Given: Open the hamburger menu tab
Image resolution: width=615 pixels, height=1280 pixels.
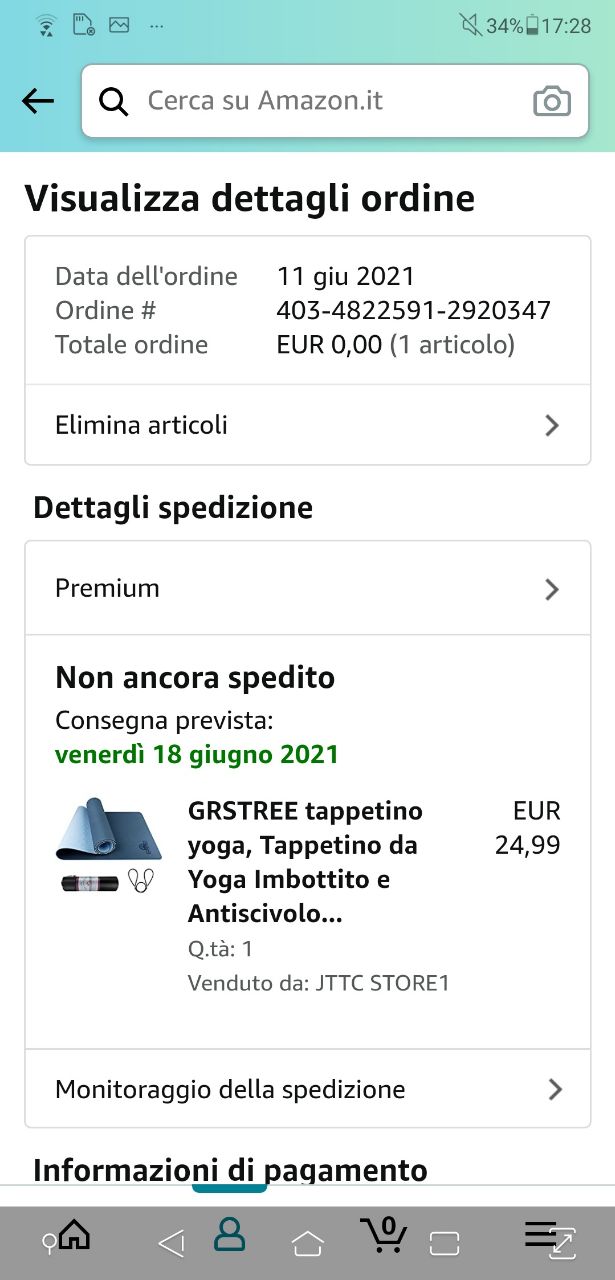Looking at the screenshot, I should (541, 1235).
